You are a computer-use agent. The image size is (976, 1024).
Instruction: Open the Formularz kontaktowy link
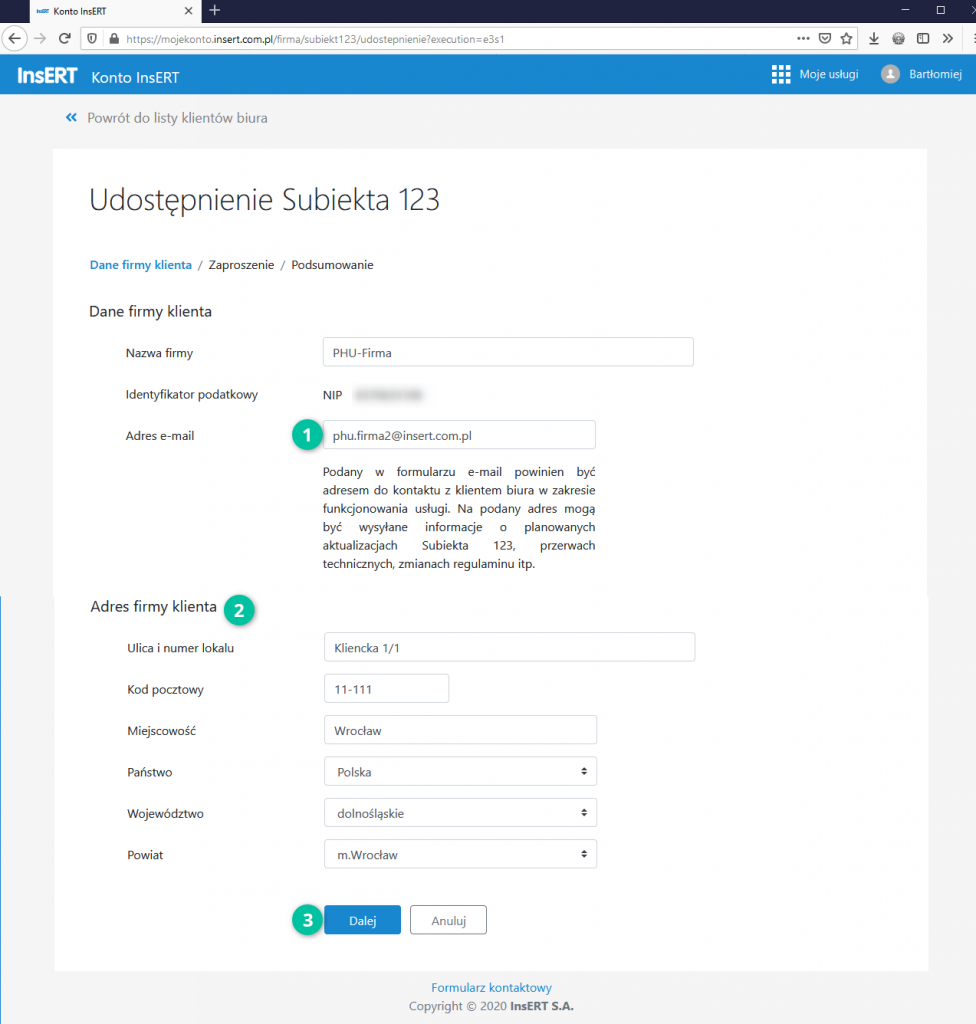tap(491, 987)
